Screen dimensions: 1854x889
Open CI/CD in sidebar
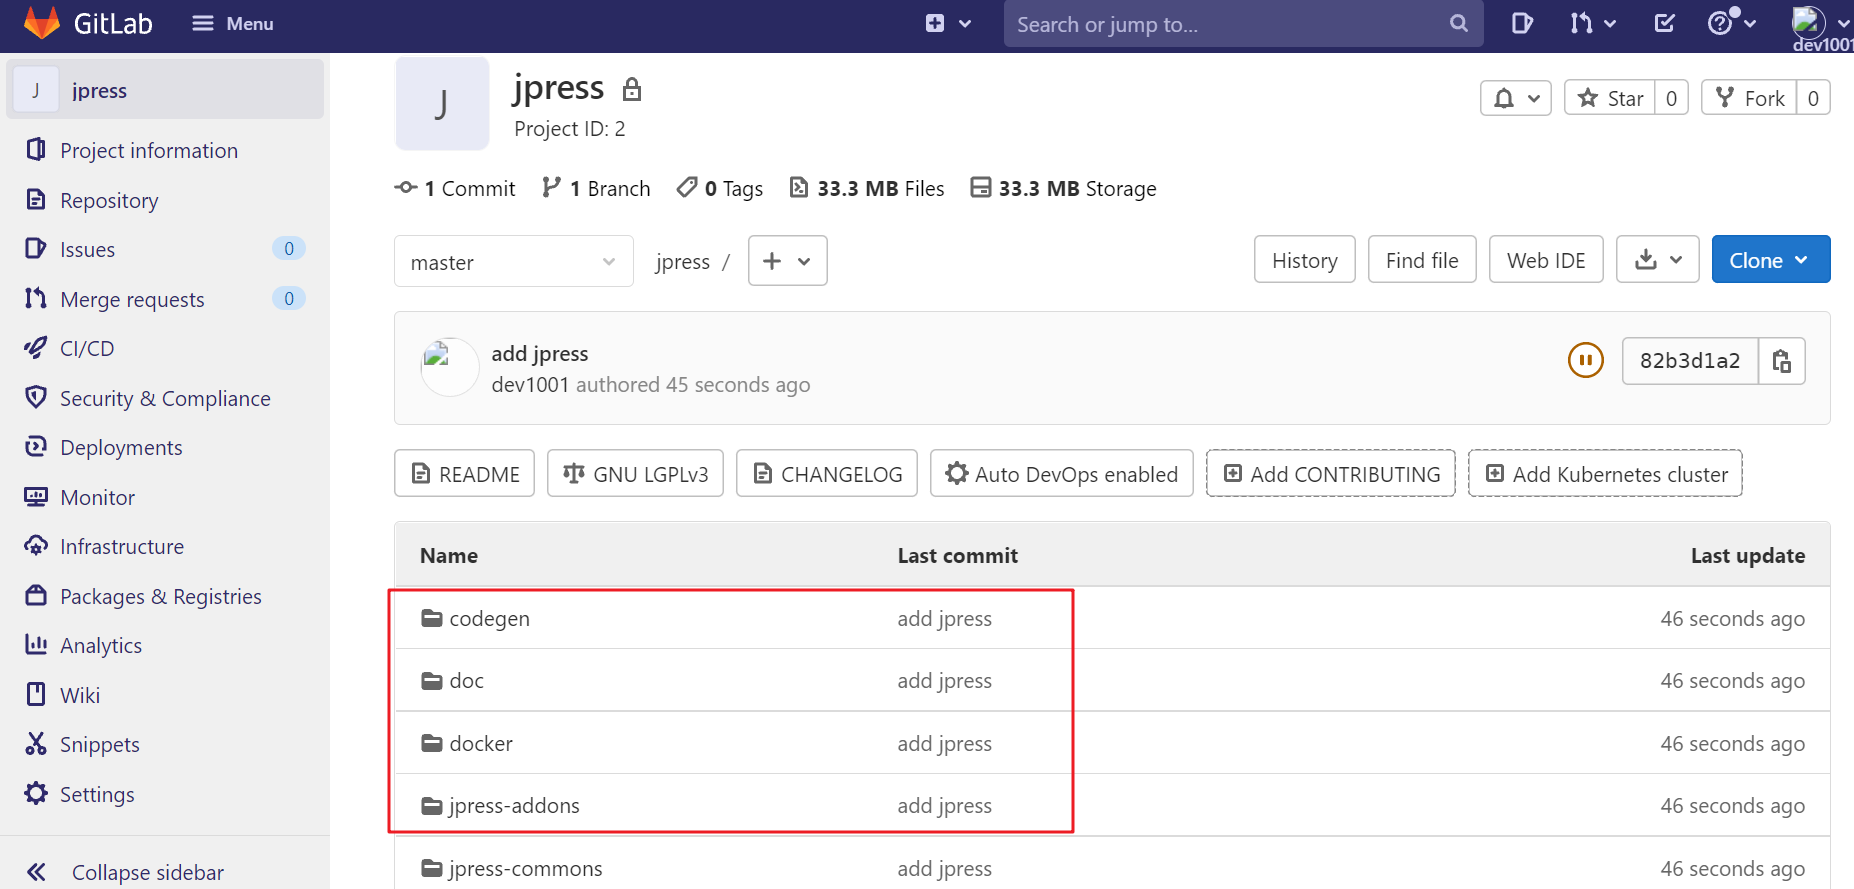[87, 348]
